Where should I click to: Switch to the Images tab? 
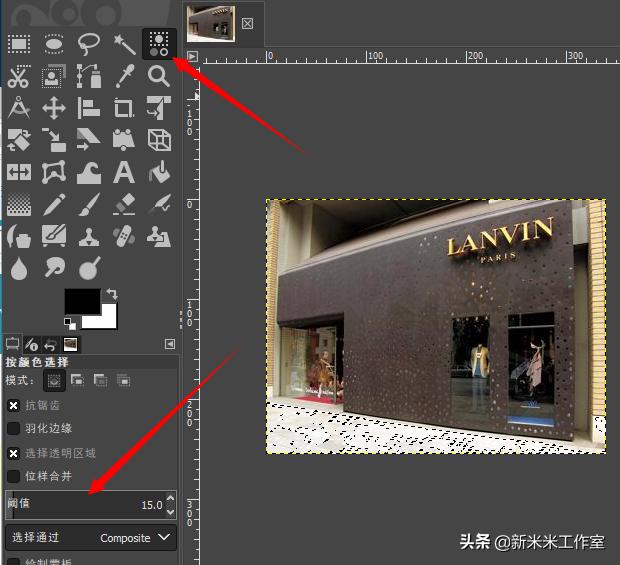coord(70,344)
